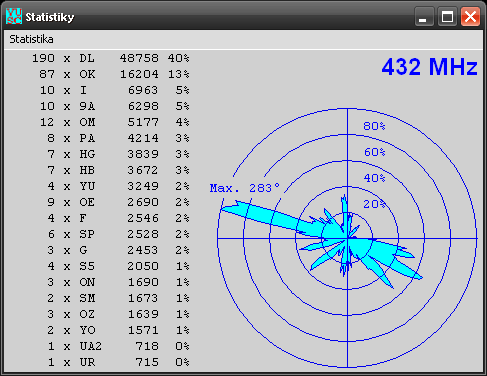Image resolution: width=487 pixels, height=376 pixels.
Task: Click the HB row showing 3672
Action: click(118, 170)
